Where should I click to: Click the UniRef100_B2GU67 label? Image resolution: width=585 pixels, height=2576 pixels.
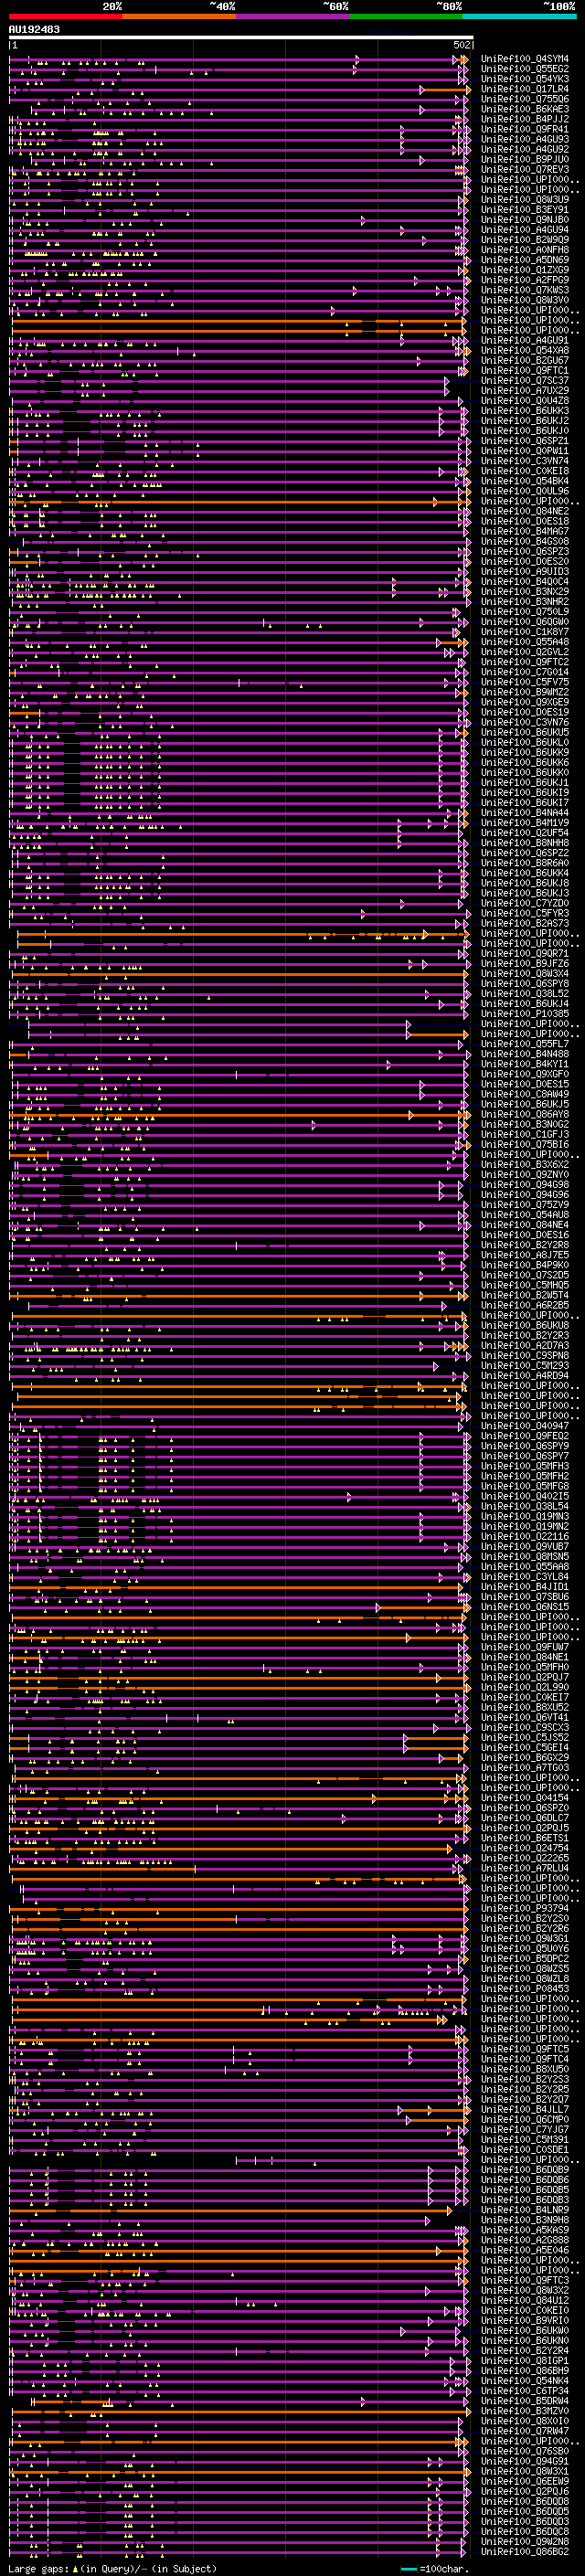pos(525,360)
